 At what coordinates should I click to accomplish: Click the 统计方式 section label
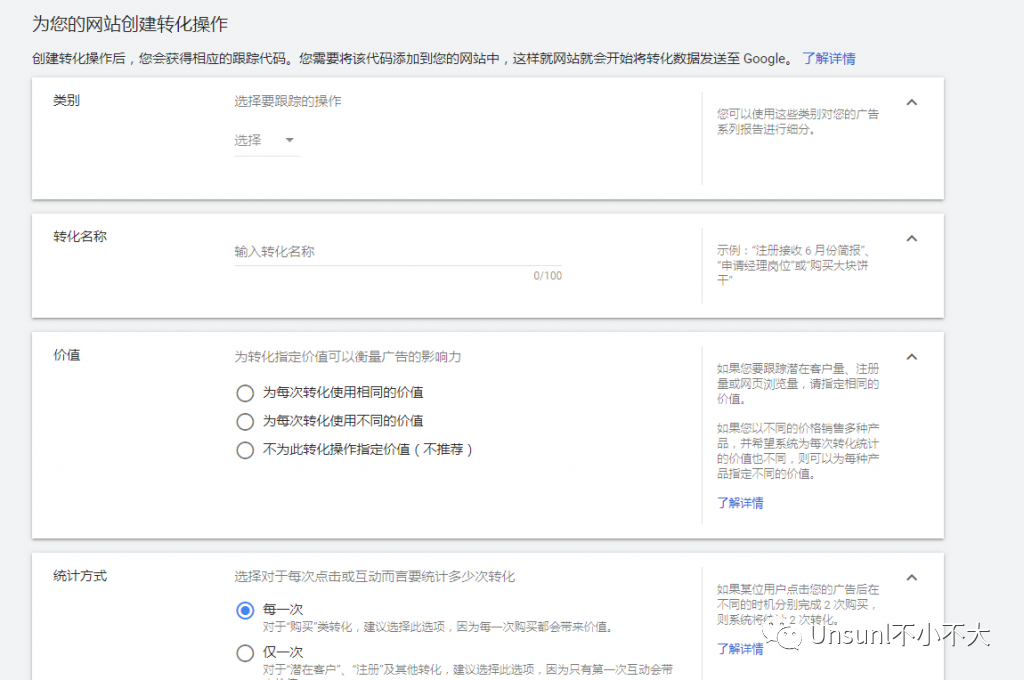pyautogui.click(x=80, y=576)
